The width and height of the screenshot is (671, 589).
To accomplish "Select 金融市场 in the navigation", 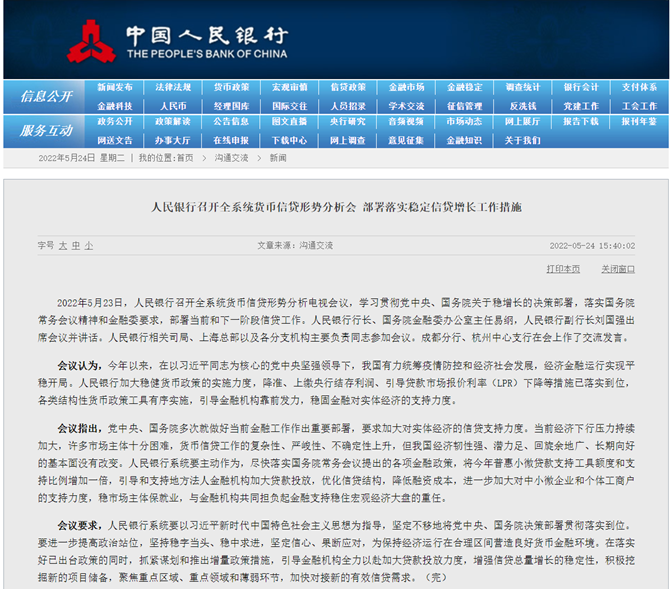I will tap(406, 87).
